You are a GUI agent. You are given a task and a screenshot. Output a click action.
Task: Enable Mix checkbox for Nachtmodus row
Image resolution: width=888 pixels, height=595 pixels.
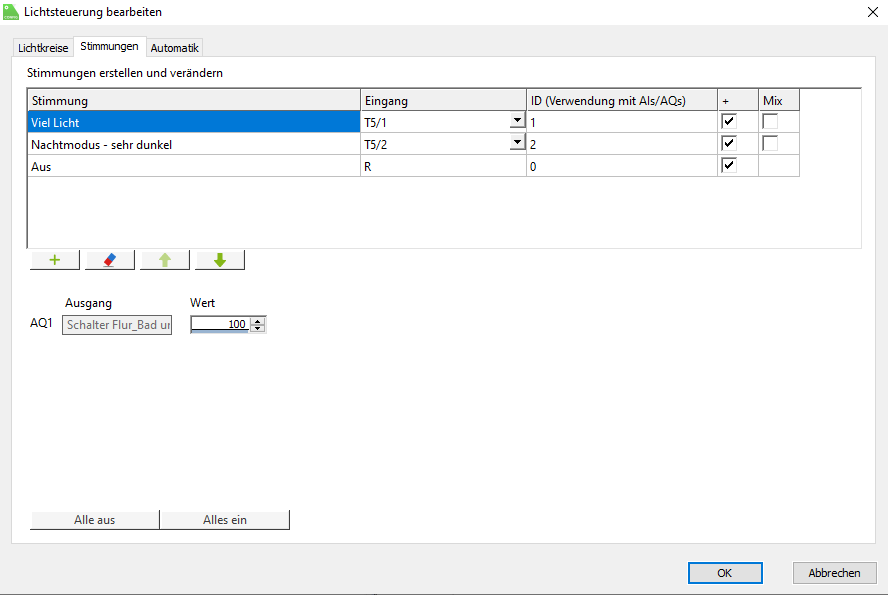click(770, 144)
